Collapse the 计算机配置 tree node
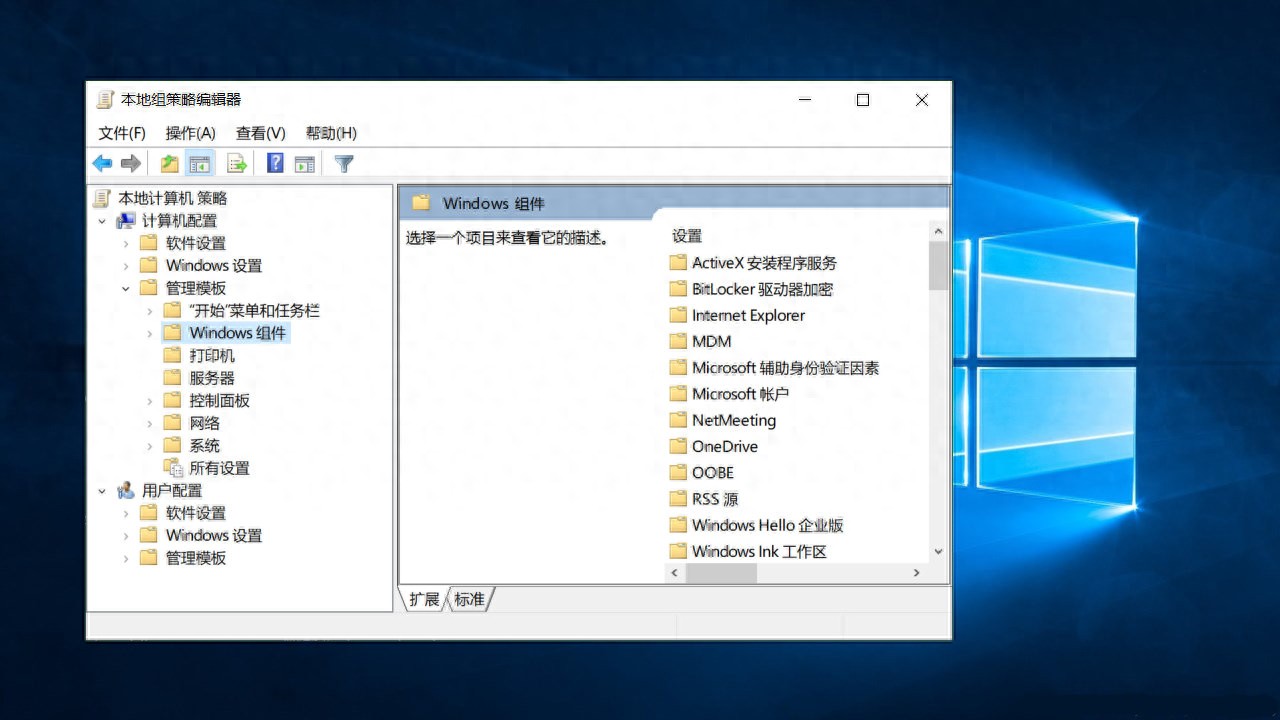The width and height of the screenshot is (1280, 720). click(x=102, y=221)
